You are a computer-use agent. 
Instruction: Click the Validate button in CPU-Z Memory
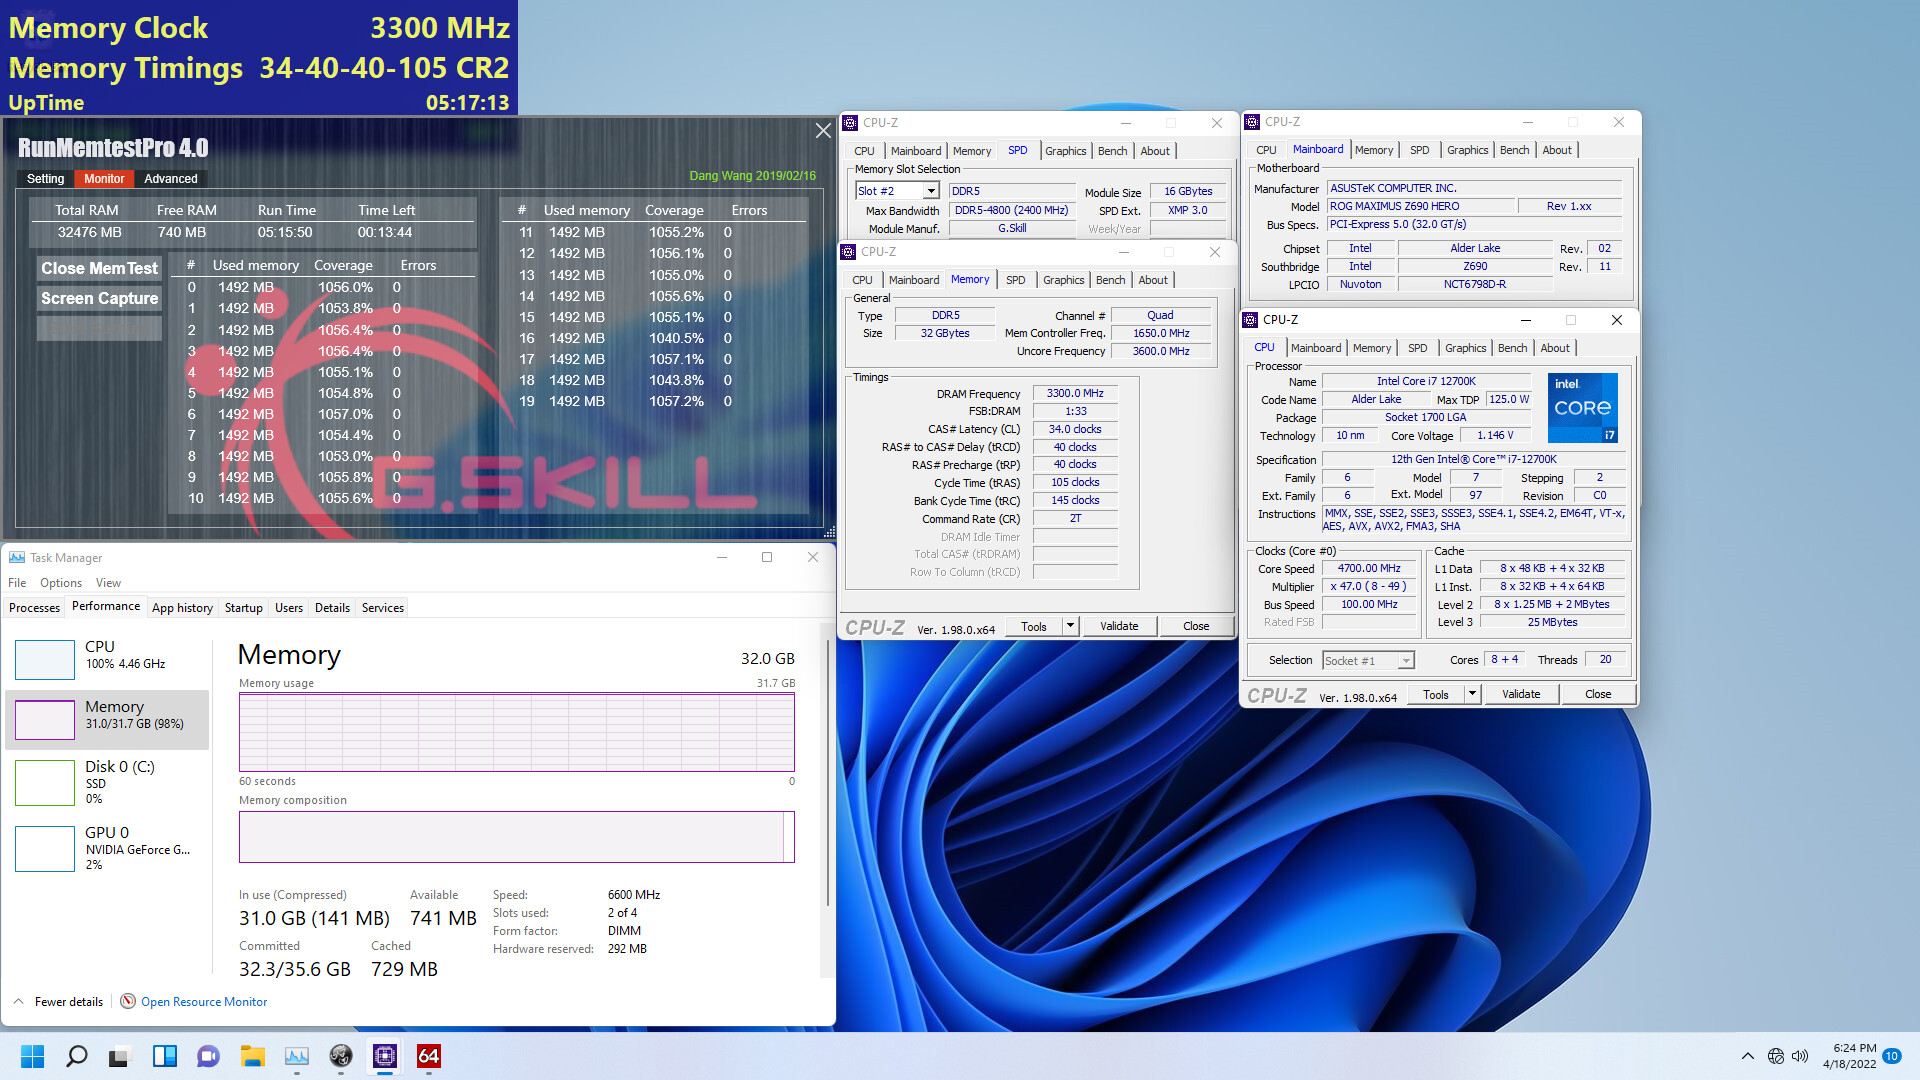(x=1120, y=625)
